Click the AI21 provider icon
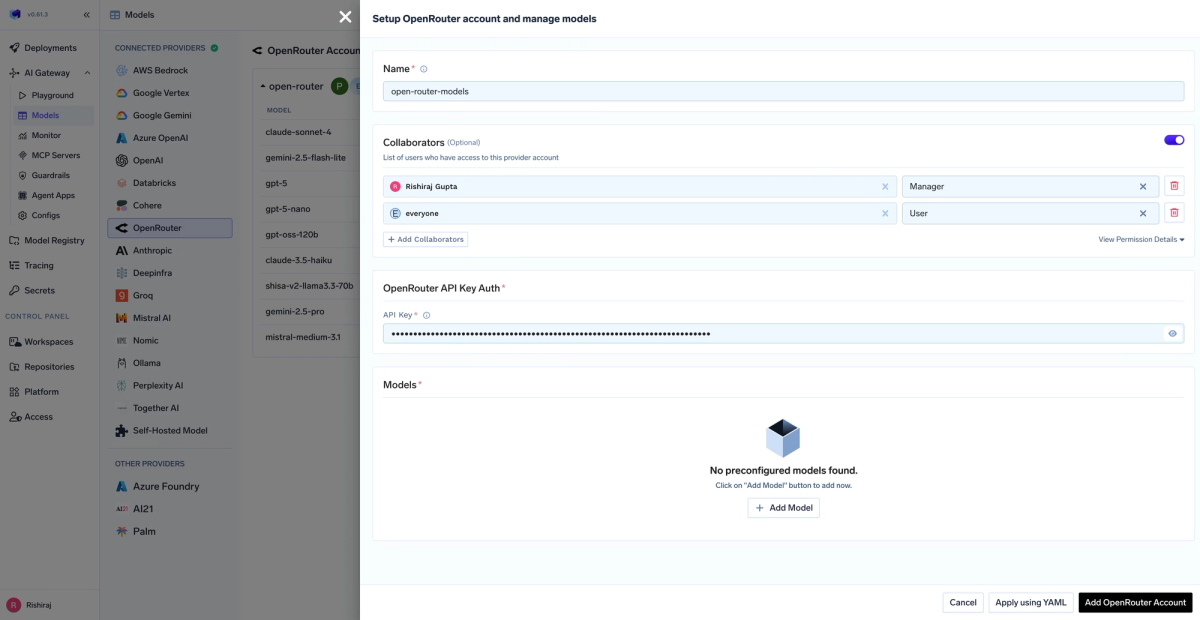Screen dimensions: 1200x620 (x=122, y=509)
